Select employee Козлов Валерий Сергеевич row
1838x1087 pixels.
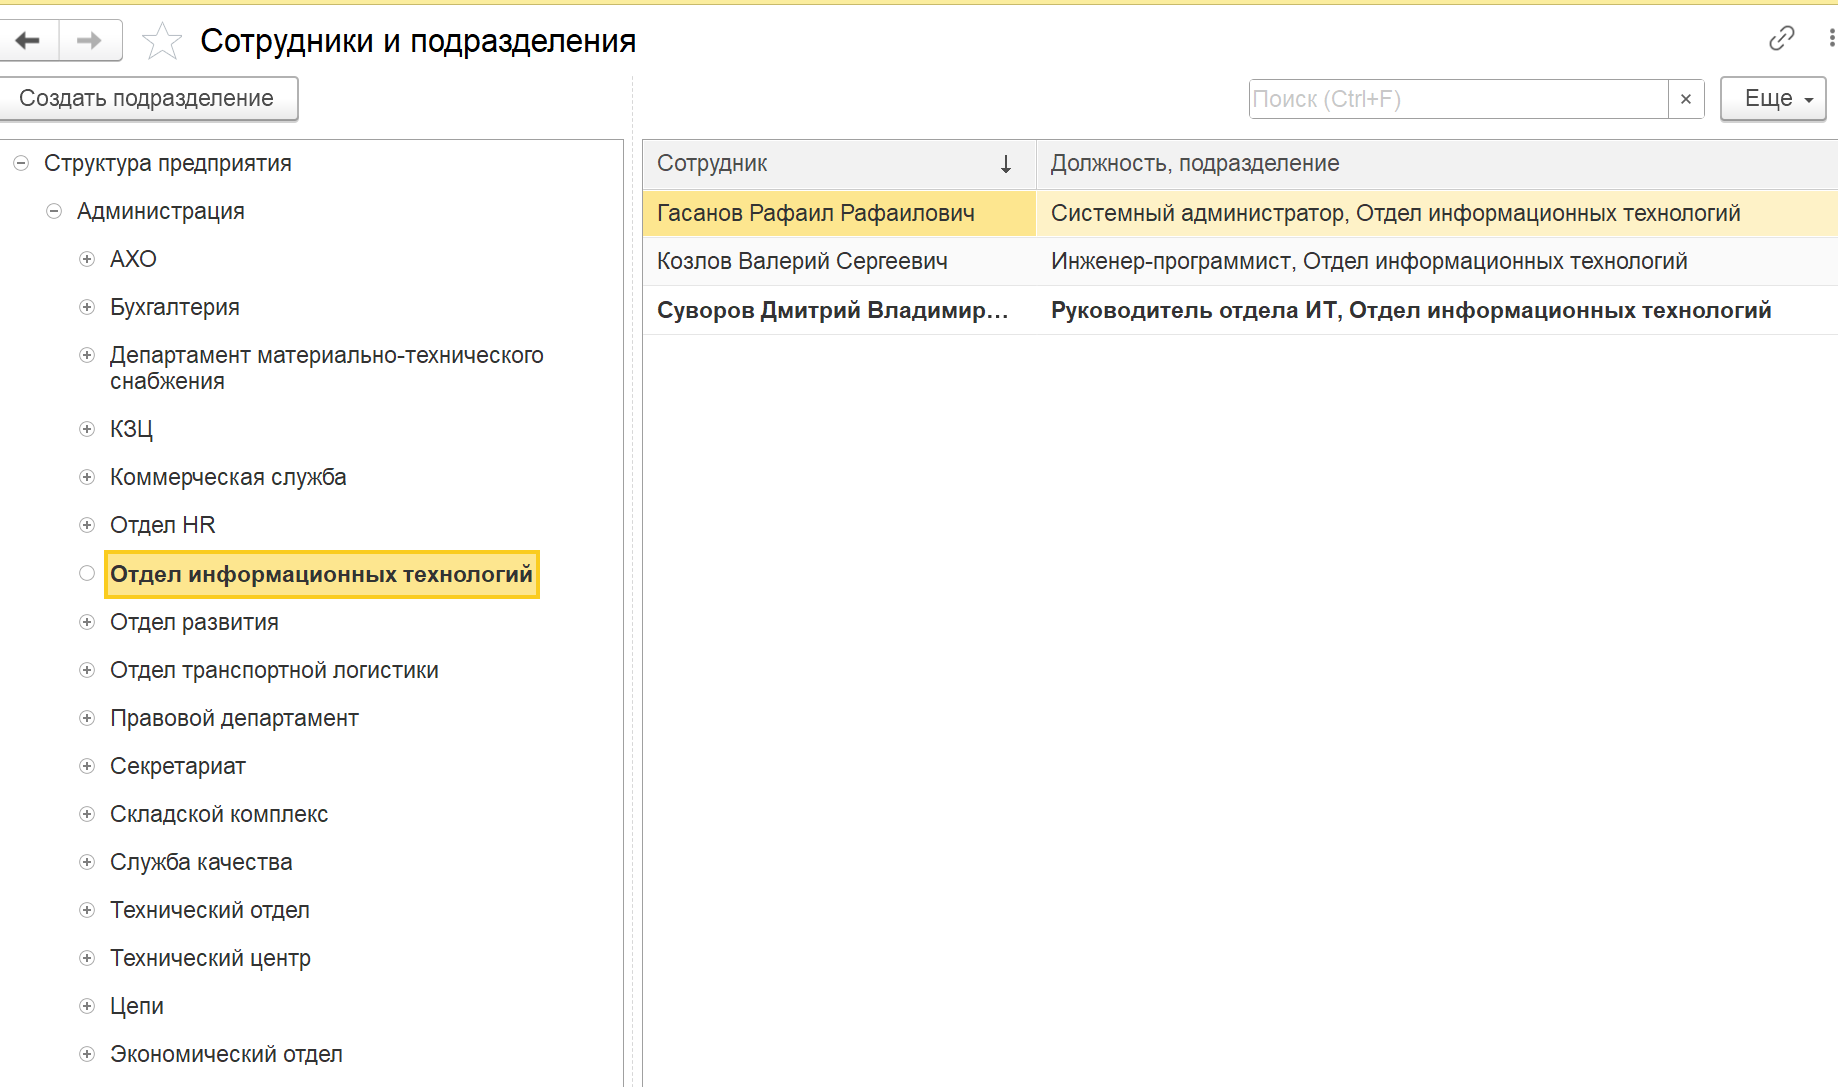[x=1240, y=261]
